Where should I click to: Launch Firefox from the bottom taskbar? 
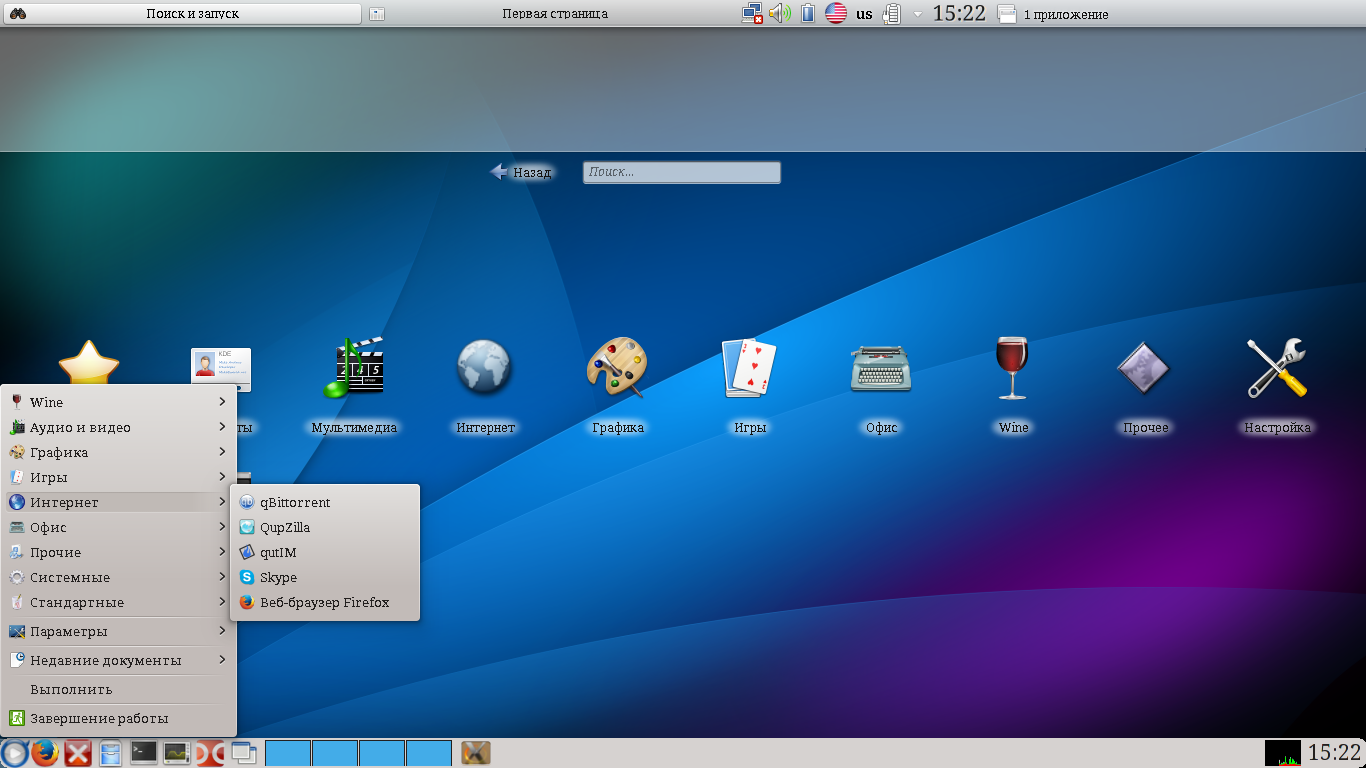(45, 753)
